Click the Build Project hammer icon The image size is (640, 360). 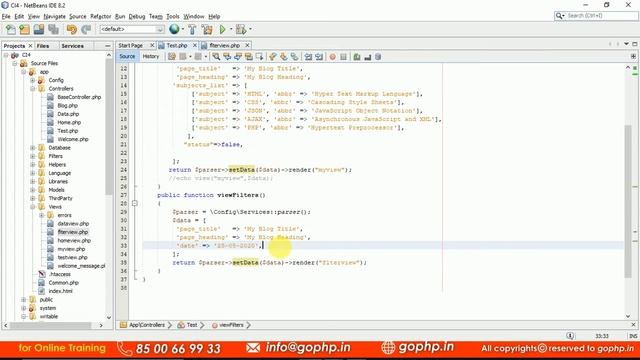click(x=192, y=29)
